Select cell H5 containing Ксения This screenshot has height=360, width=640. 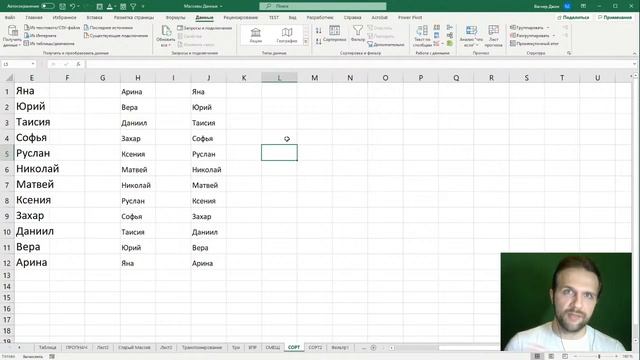[x=138, y=154]
